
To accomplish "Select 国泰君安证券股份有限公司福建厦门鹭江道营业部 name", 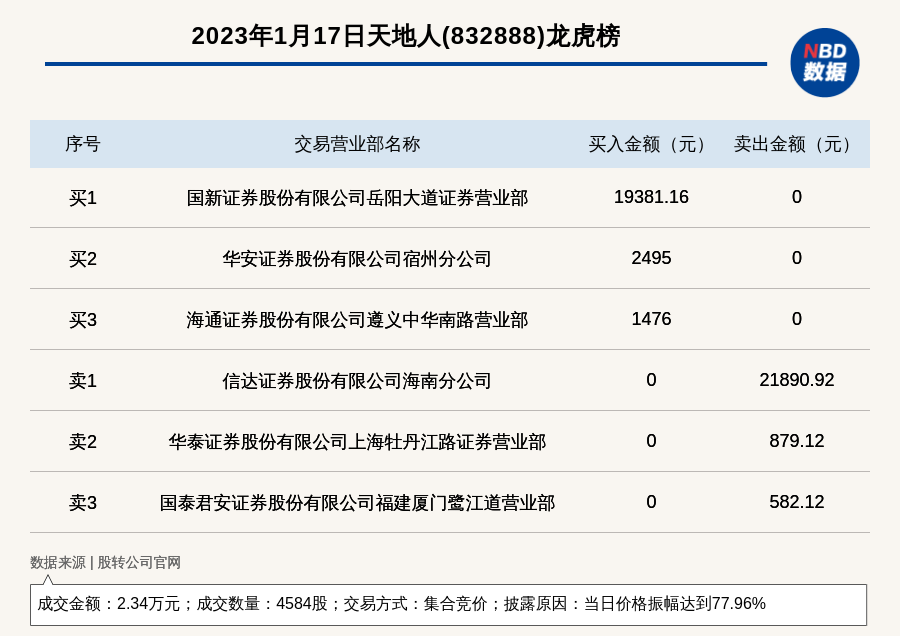I will pyautogui.click(x=357, y=503).
